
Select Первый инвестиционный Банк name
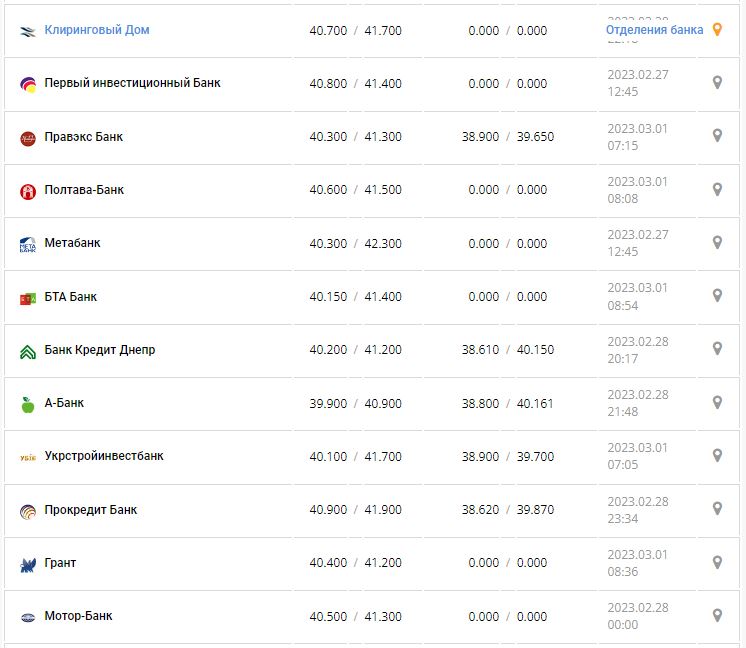tap(132, 83)
